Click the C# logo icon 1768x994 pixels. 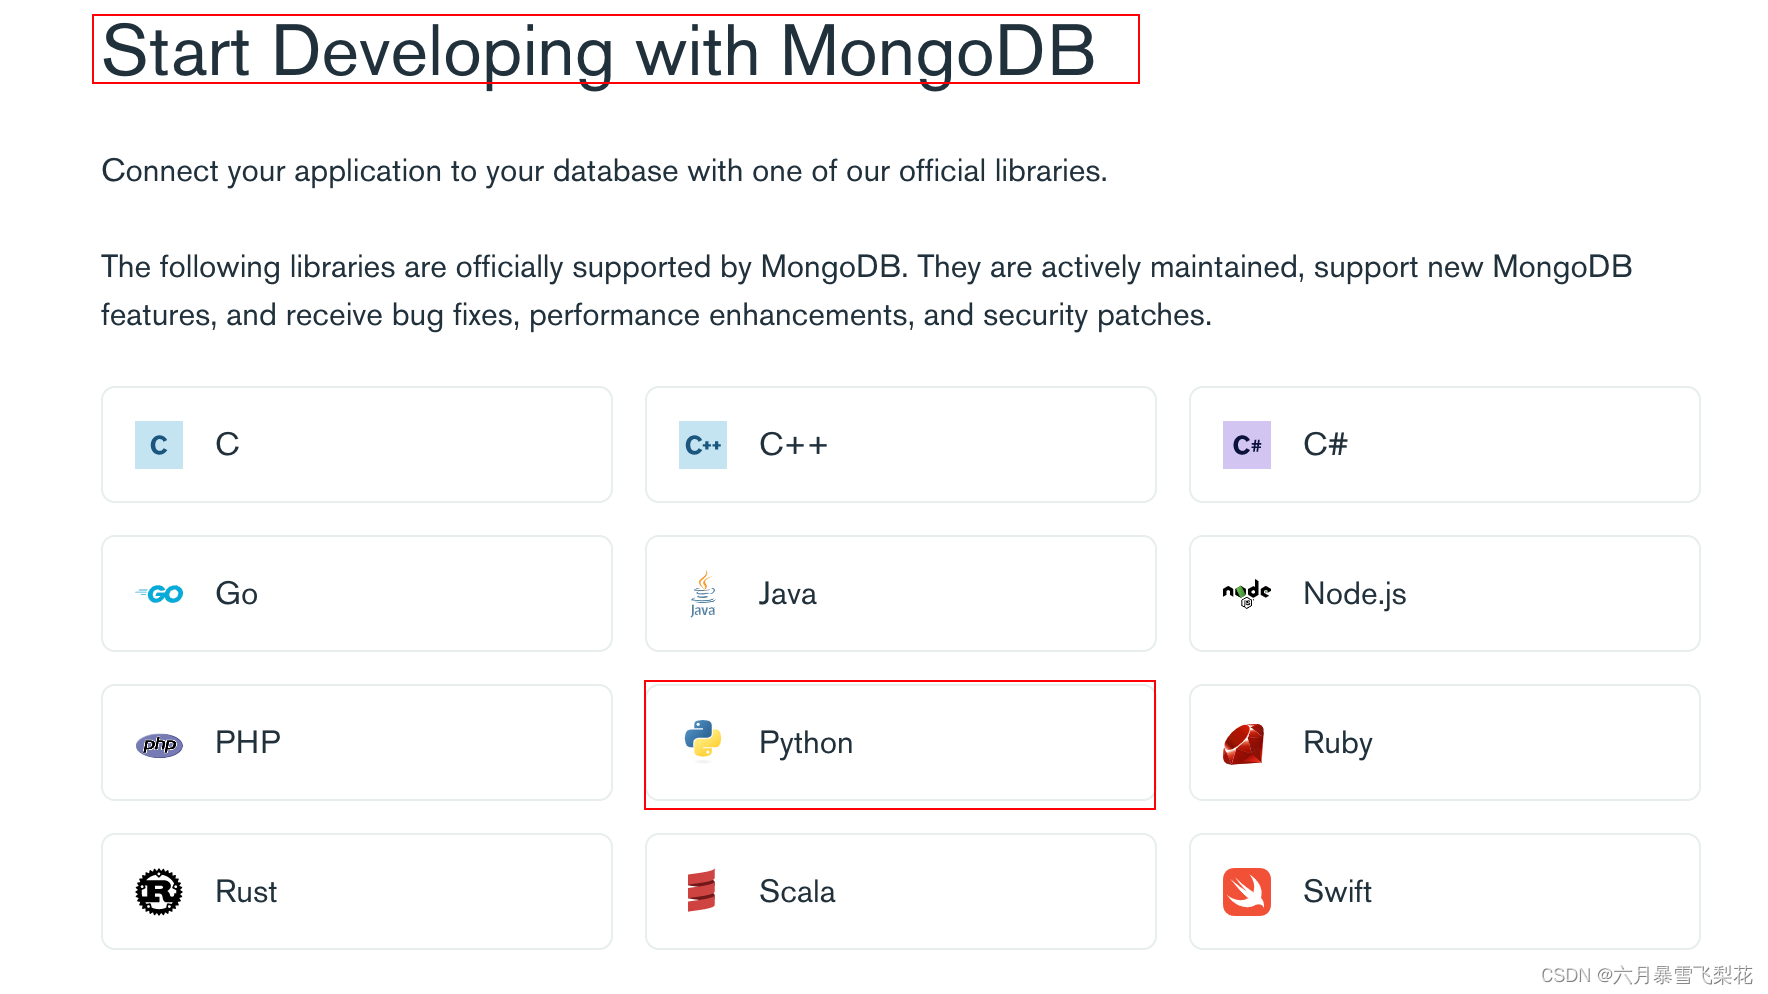coord(1247,445)
